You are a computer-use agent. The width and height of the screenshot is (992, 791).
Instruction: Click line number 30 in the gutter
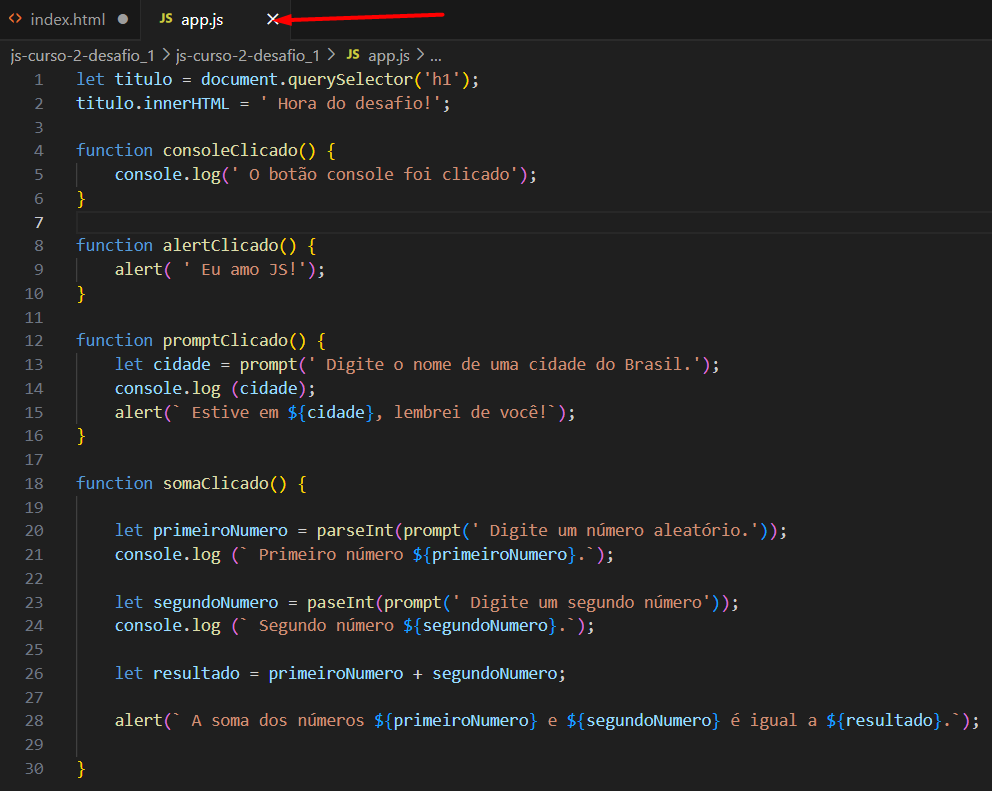click(x=34, y=769)
